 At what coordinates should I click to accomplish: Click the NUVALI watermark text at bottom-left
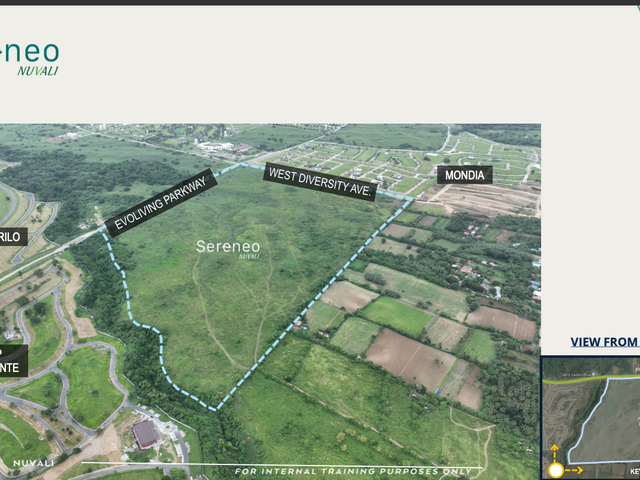tap(33, 463)
